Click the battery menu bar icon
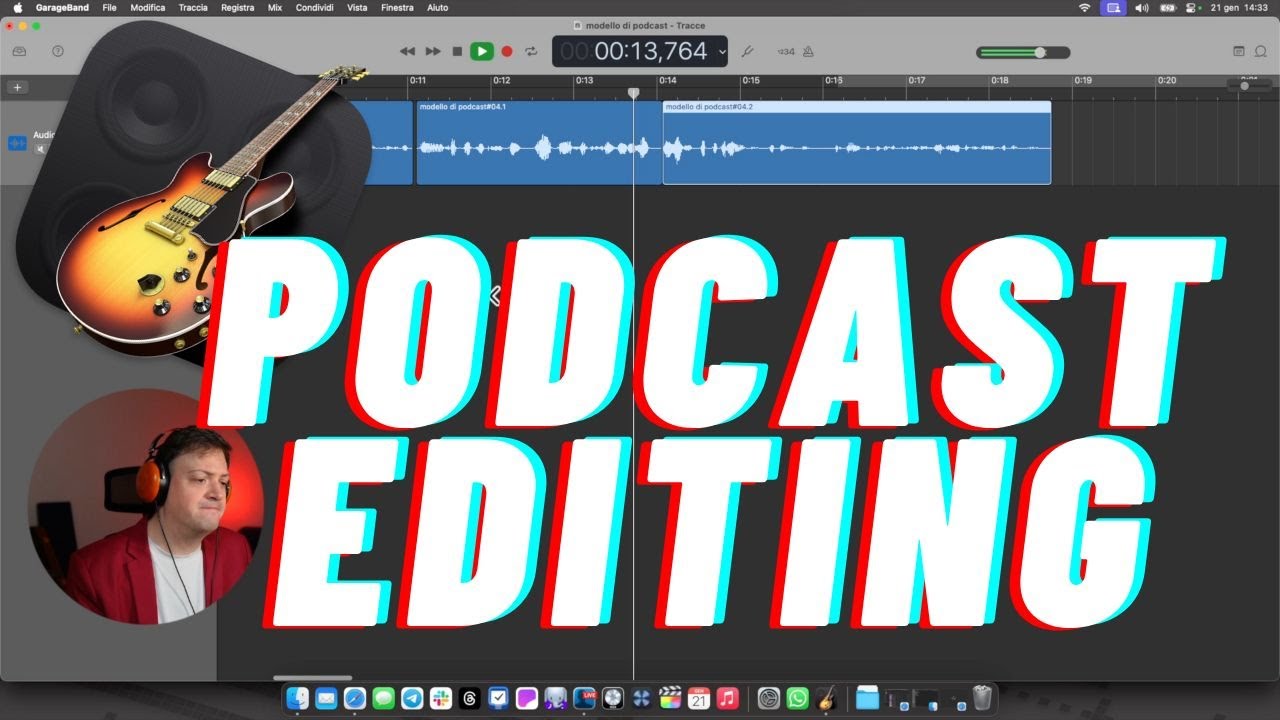1280x720 pixels. coord(1168,7)
